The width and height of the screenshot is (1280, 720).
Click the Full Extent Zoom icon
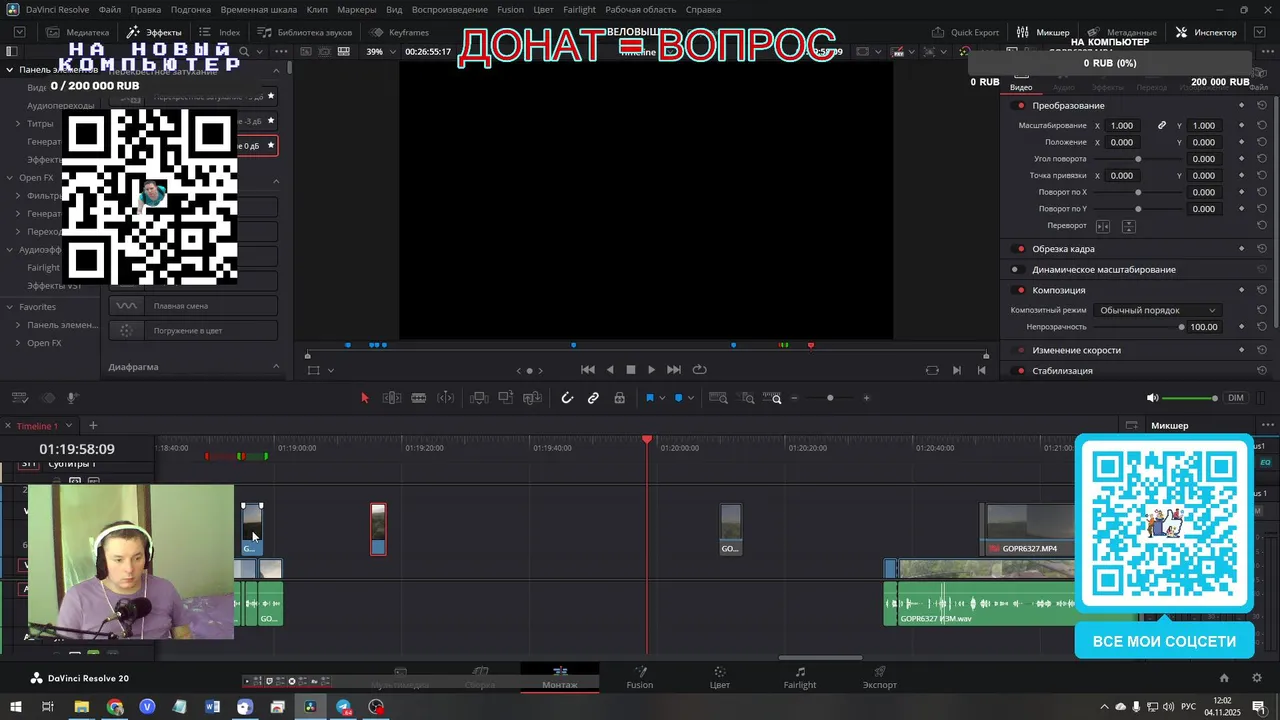tap(718, 398)
